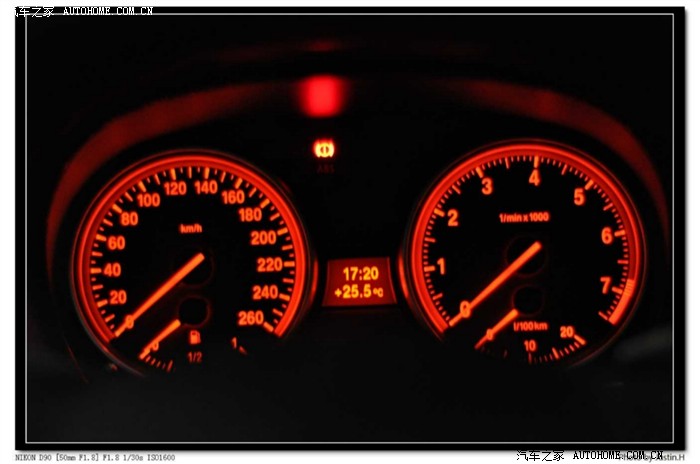Click the km/h unit label
Viewport: 700px width, 464px height.
[x=191, y=228]
